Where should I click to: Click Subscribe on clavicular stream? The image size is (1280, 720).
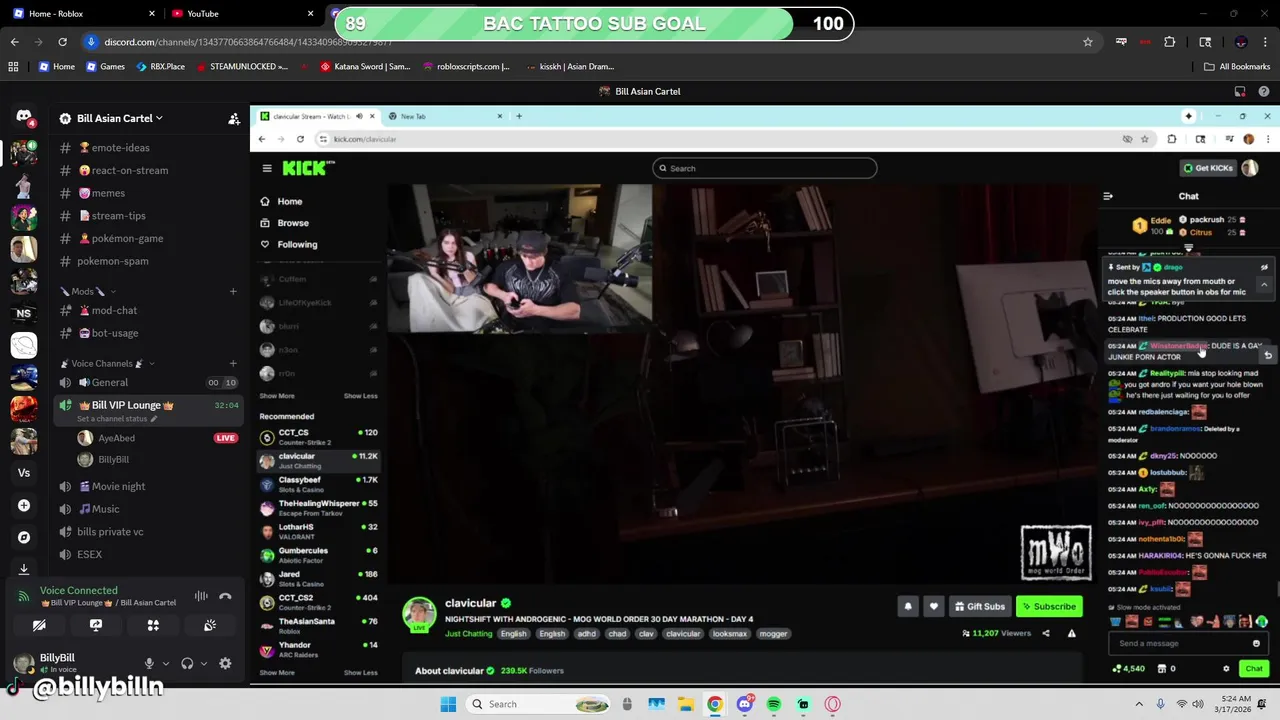(x=1049, y=606)
